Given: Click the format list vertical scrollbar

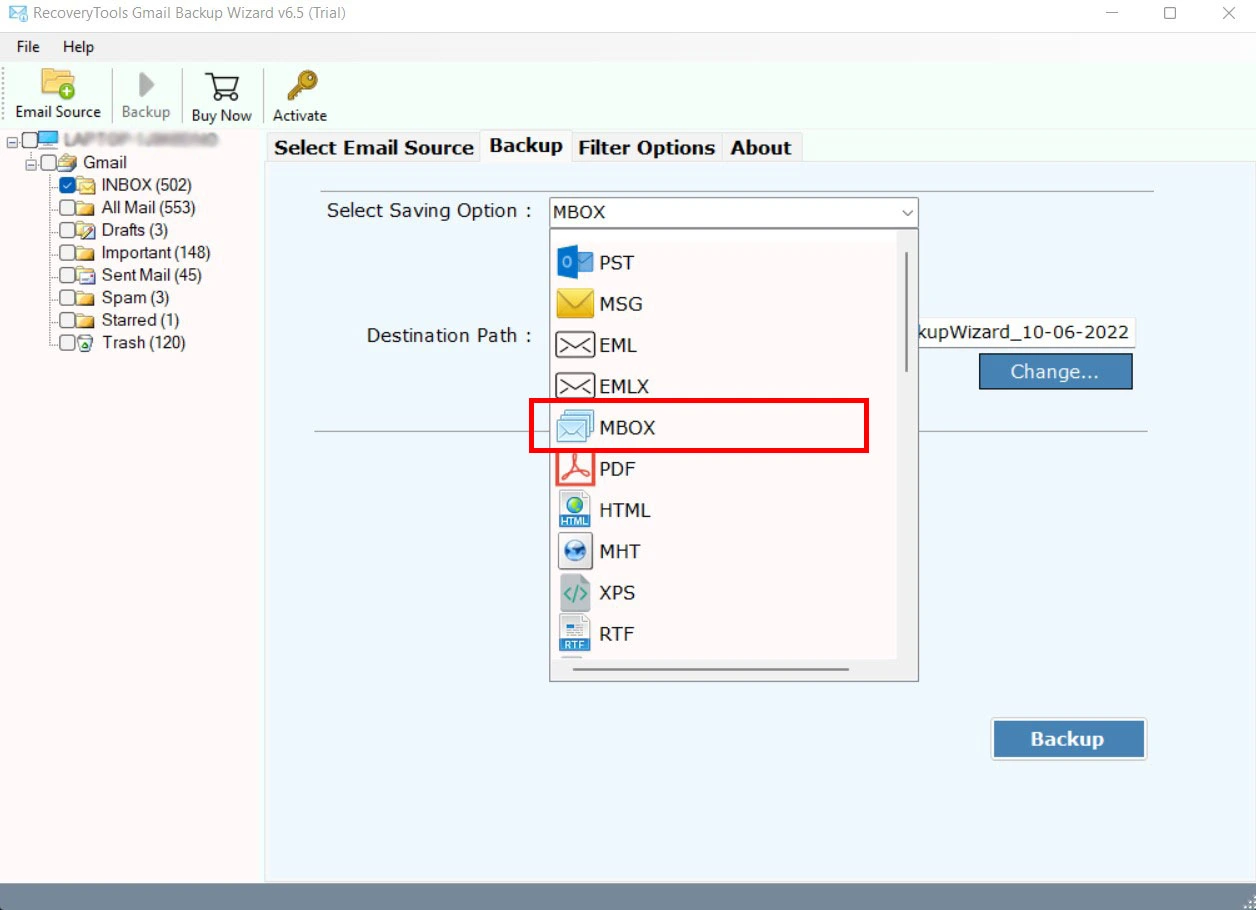Looking at the screenshot, I should (907, 310).
